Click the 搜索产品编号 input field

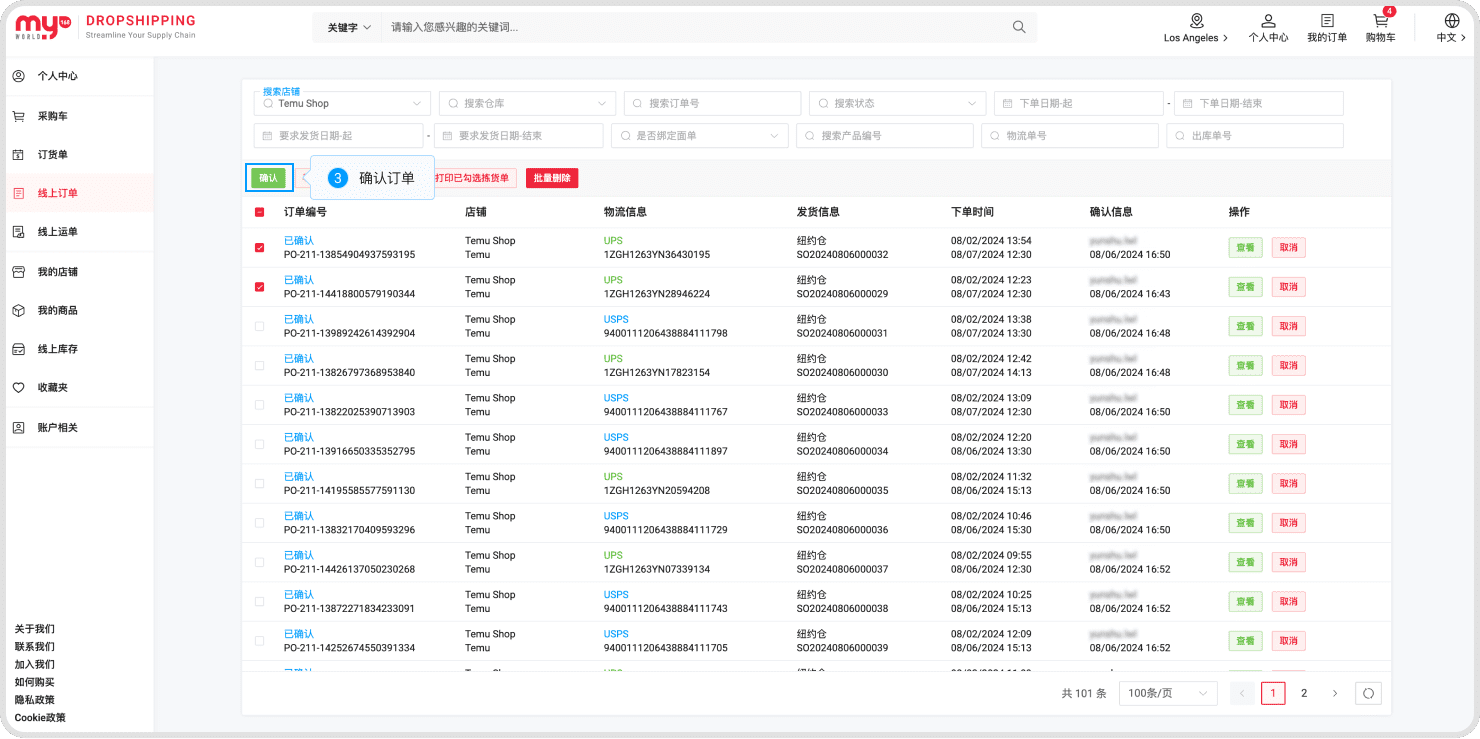885,136
